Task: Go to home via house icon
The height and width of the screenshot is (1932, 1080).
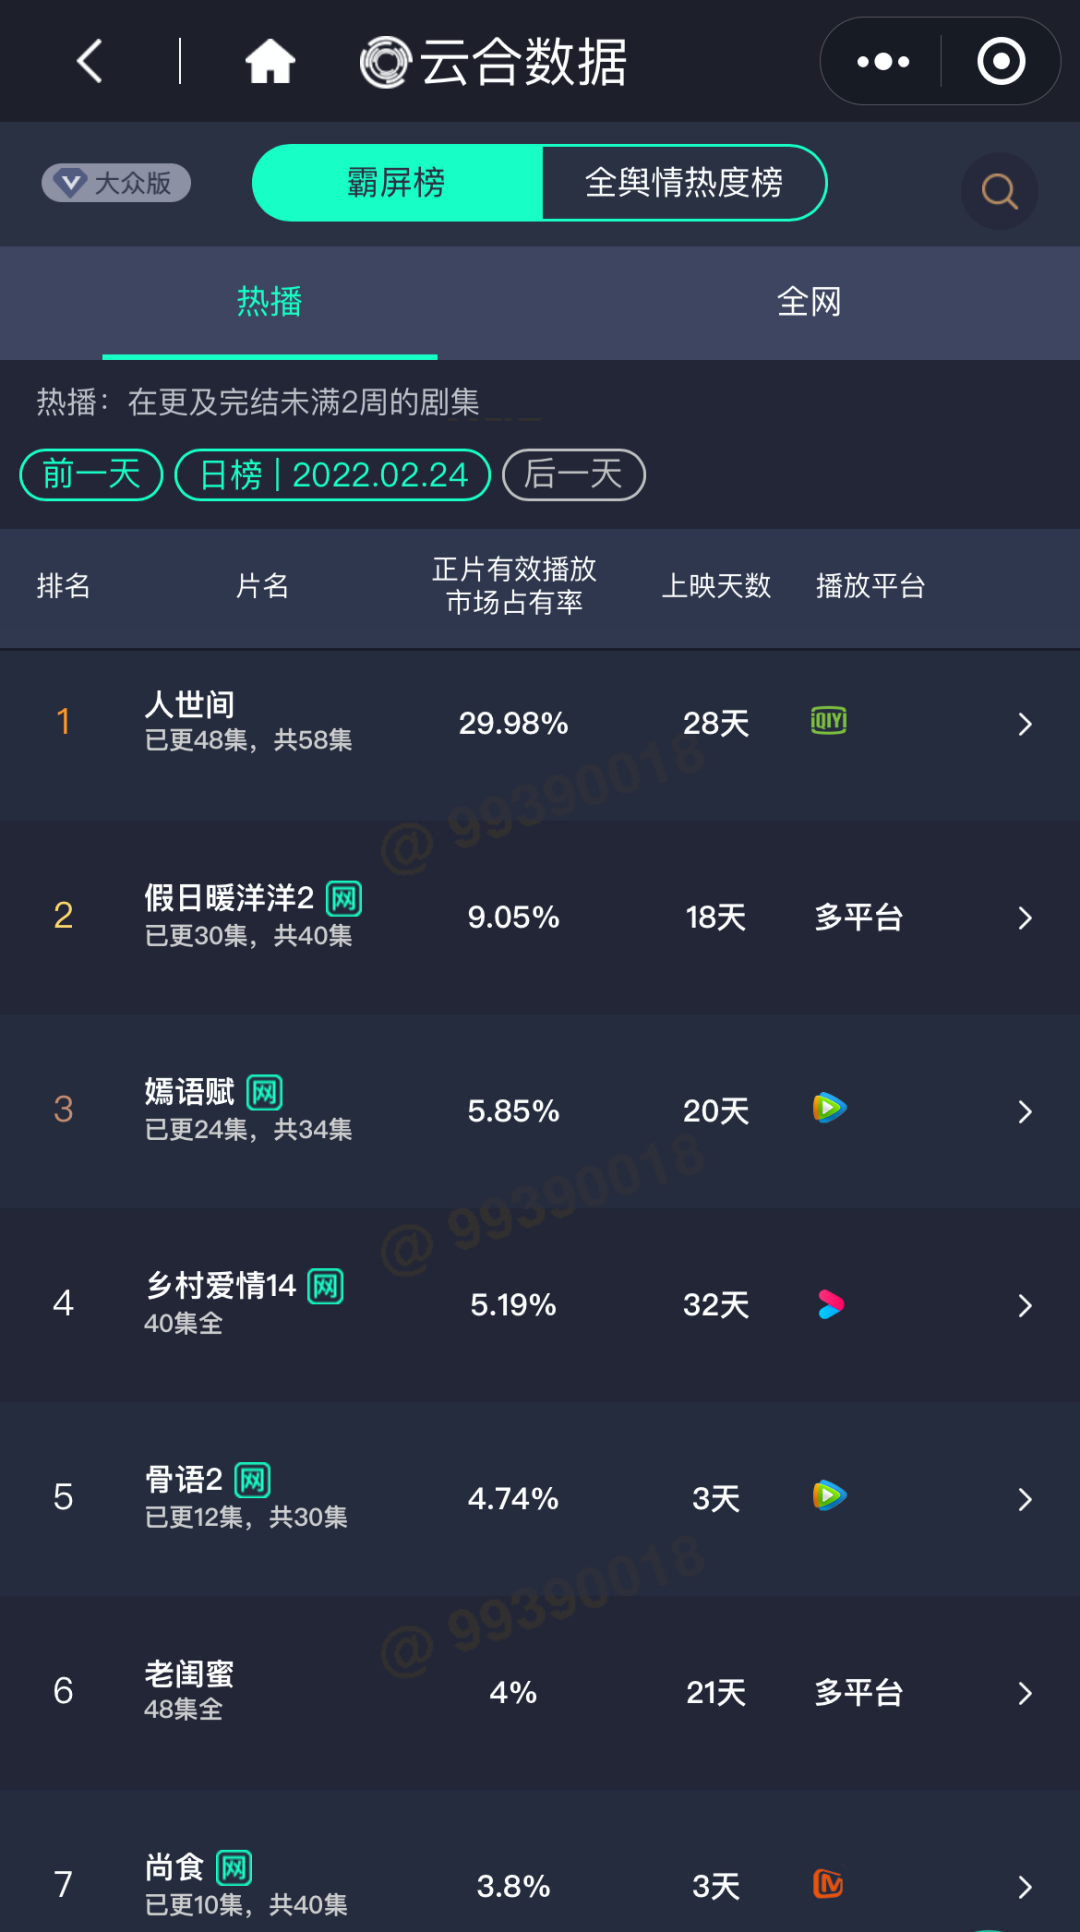Action: click(x=270, y=62)
